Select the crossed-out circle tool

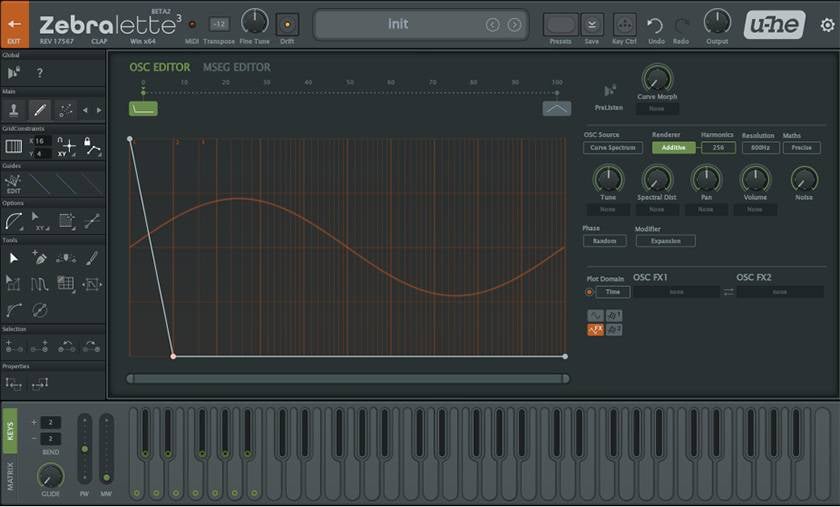(x=40, y=310)
